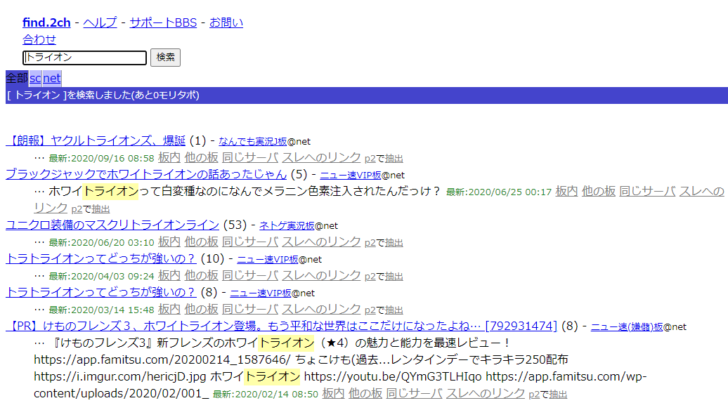Open thread 【朗報】ヤクルトライオンズ、爆誕
This screenshot has width=728, height=403.
[x=96, y=141]
